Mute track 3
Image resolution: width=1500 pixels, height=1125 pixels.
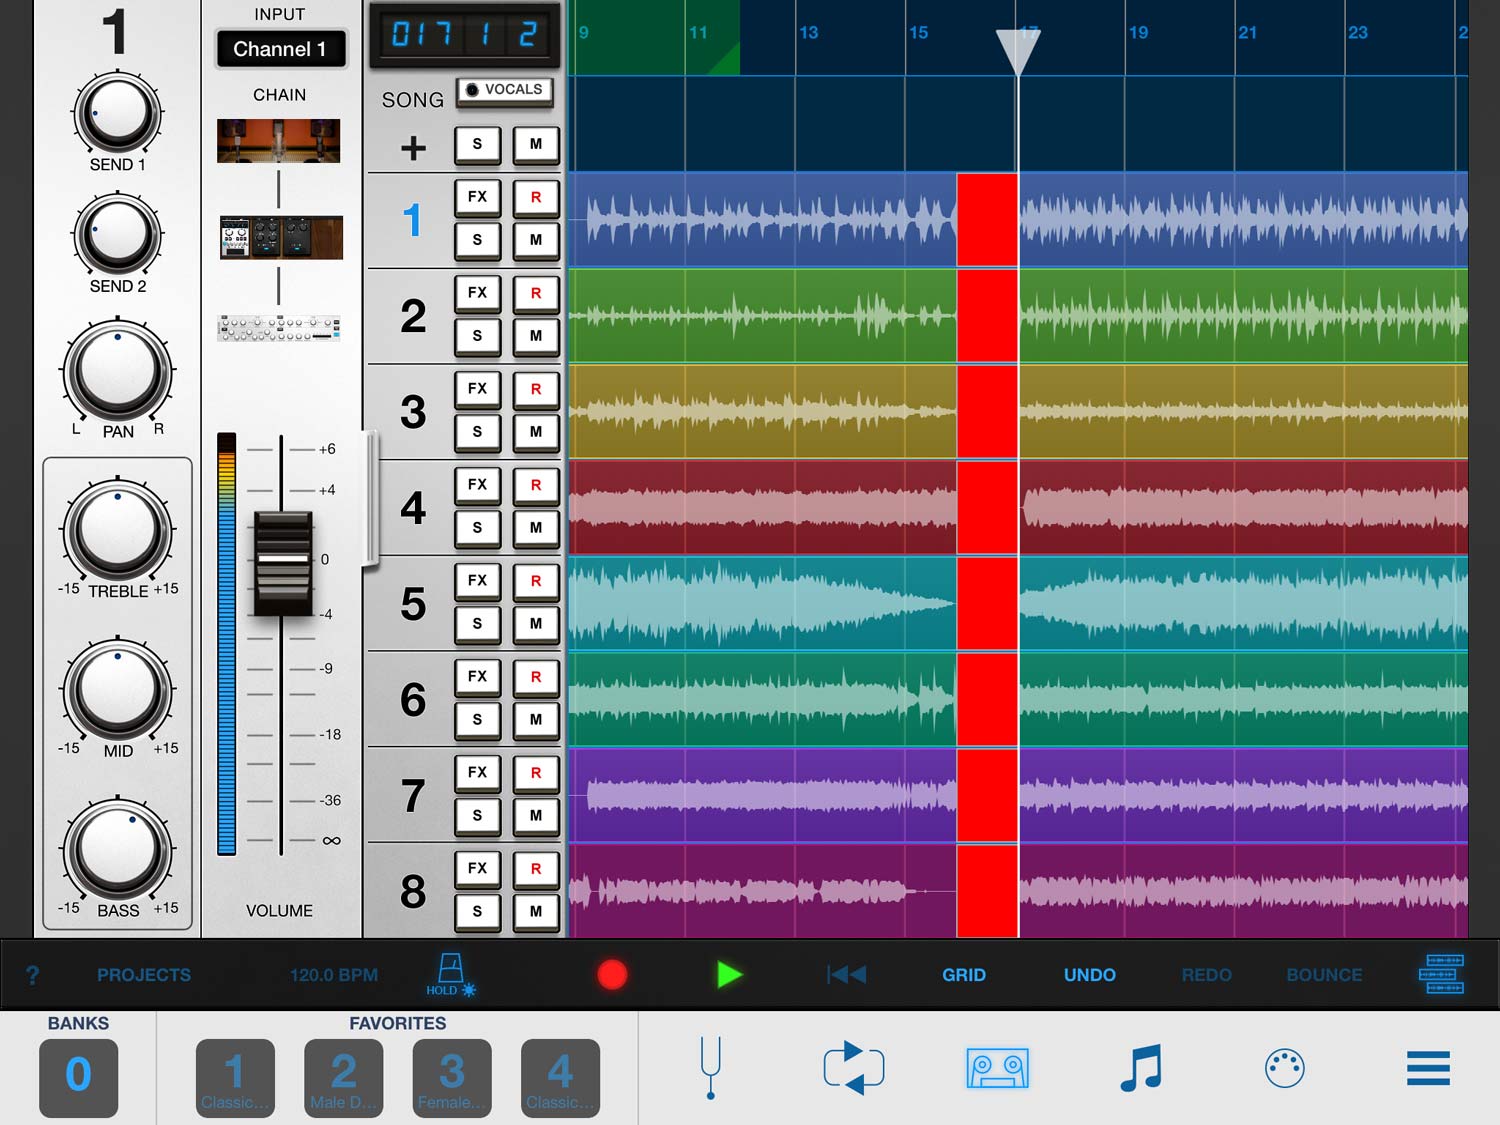click(x=536, y=432)
